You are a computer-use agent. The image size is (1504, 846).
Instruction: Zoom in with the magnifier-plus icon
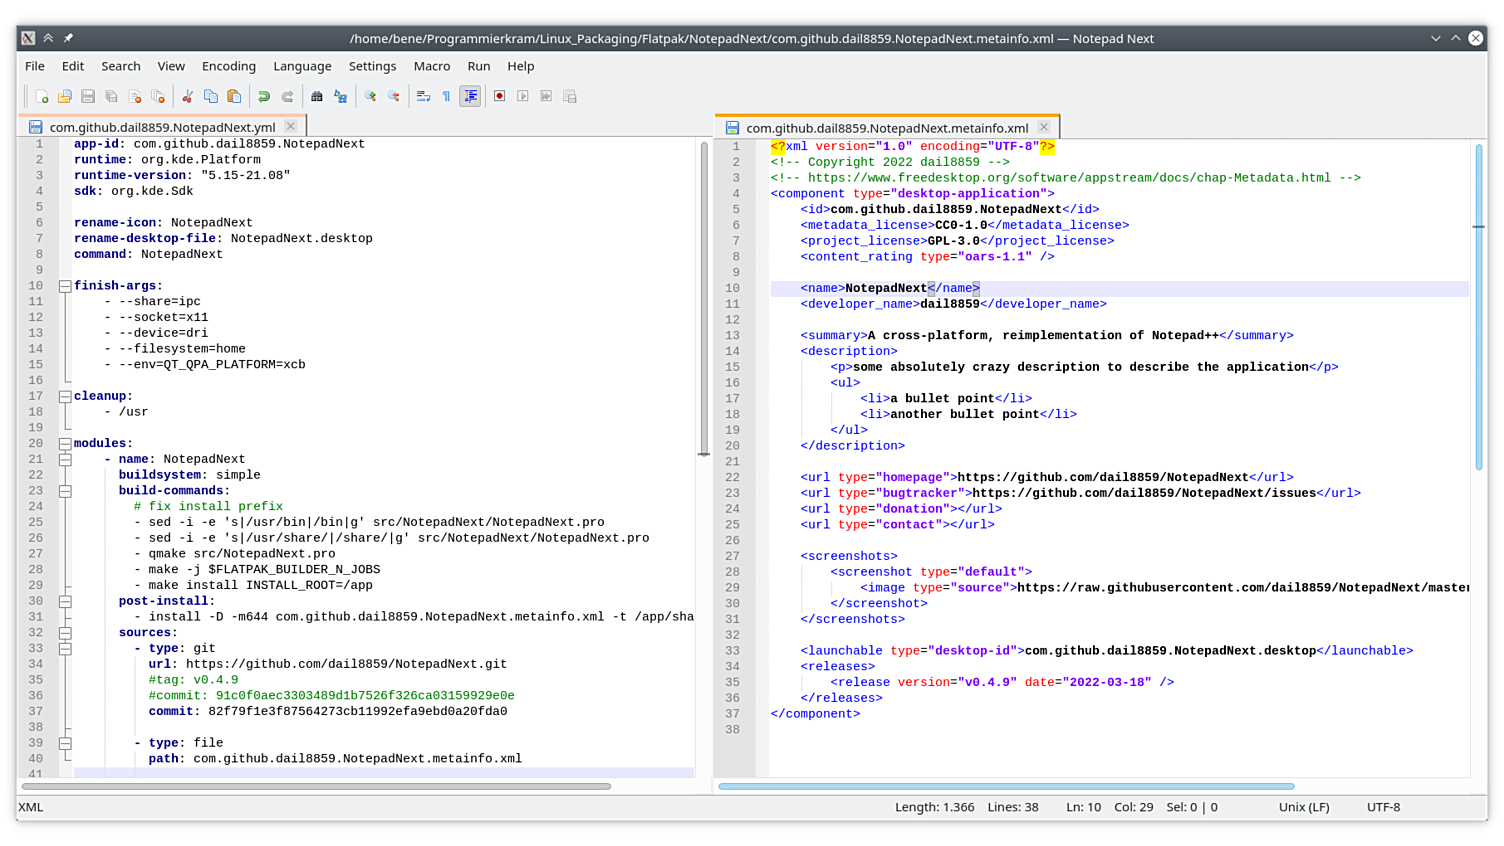point(371,96)
